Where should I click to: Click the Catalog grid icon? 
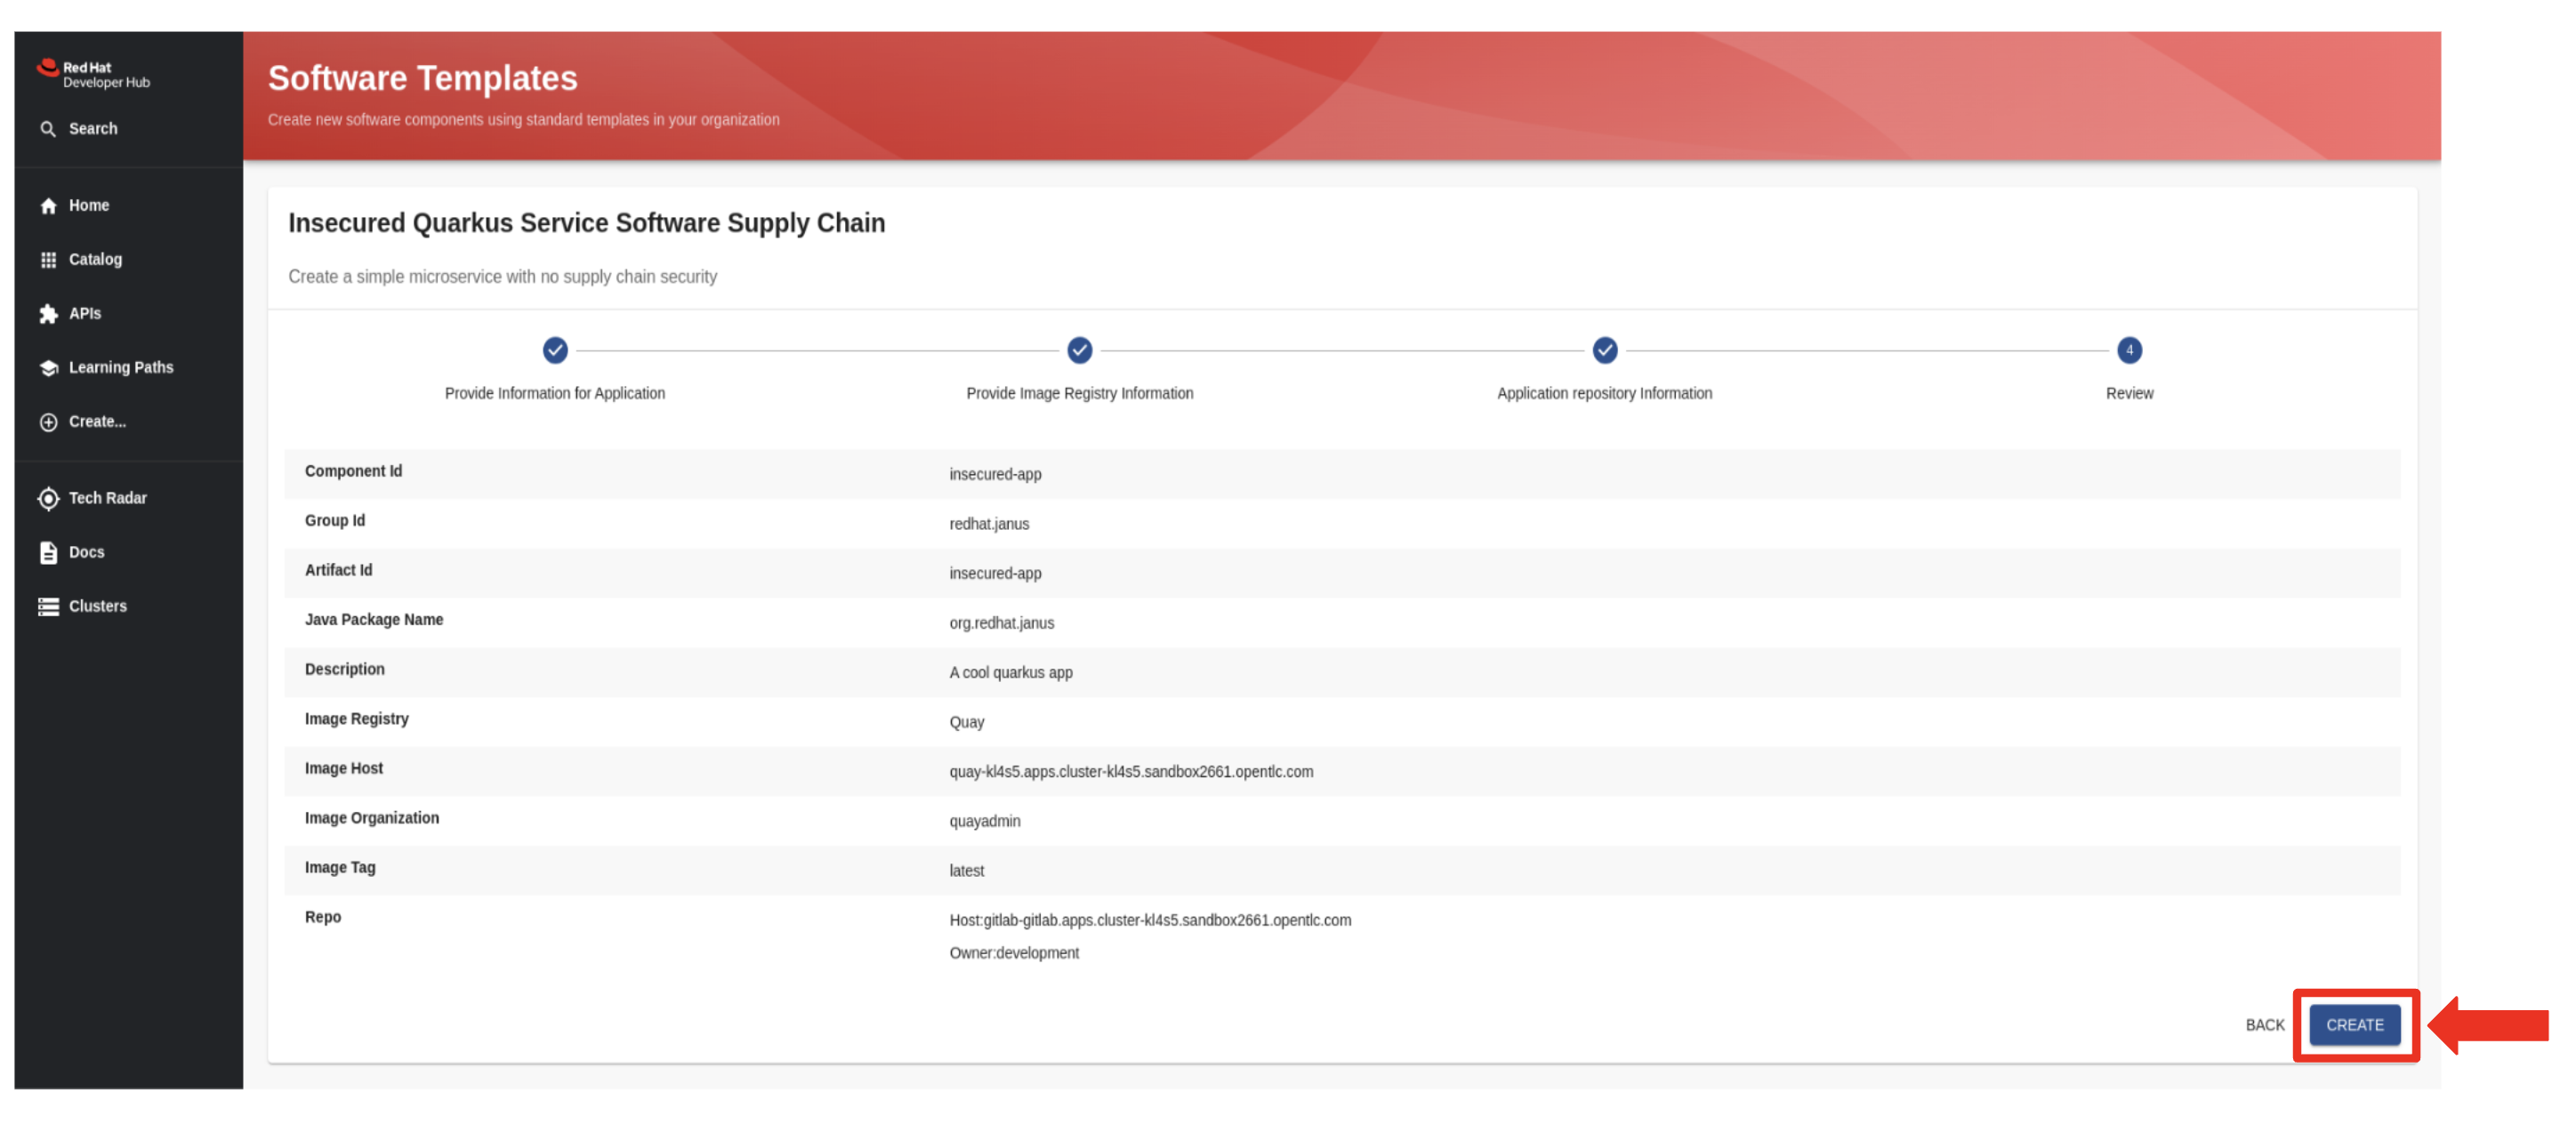pos(48,259)
